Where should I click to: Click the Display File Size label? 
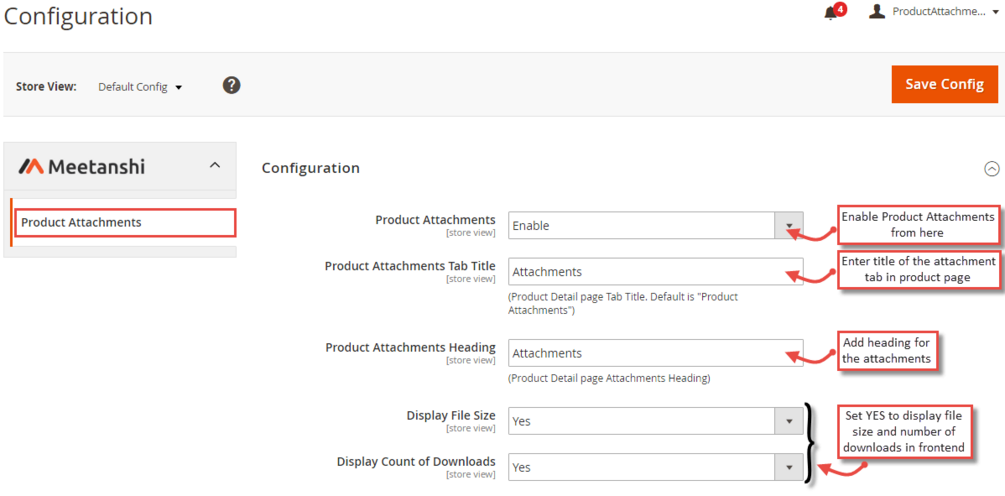pos(450,416)
